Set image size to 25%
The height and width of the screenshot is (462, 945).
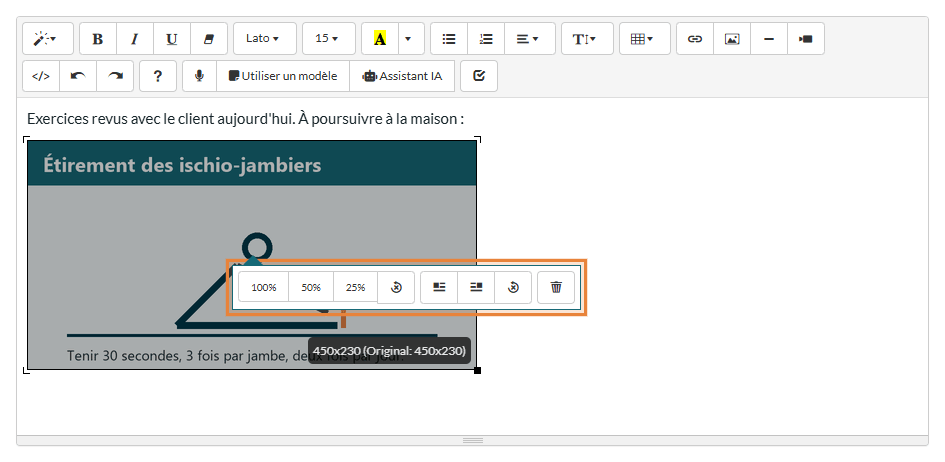point(356,287)
